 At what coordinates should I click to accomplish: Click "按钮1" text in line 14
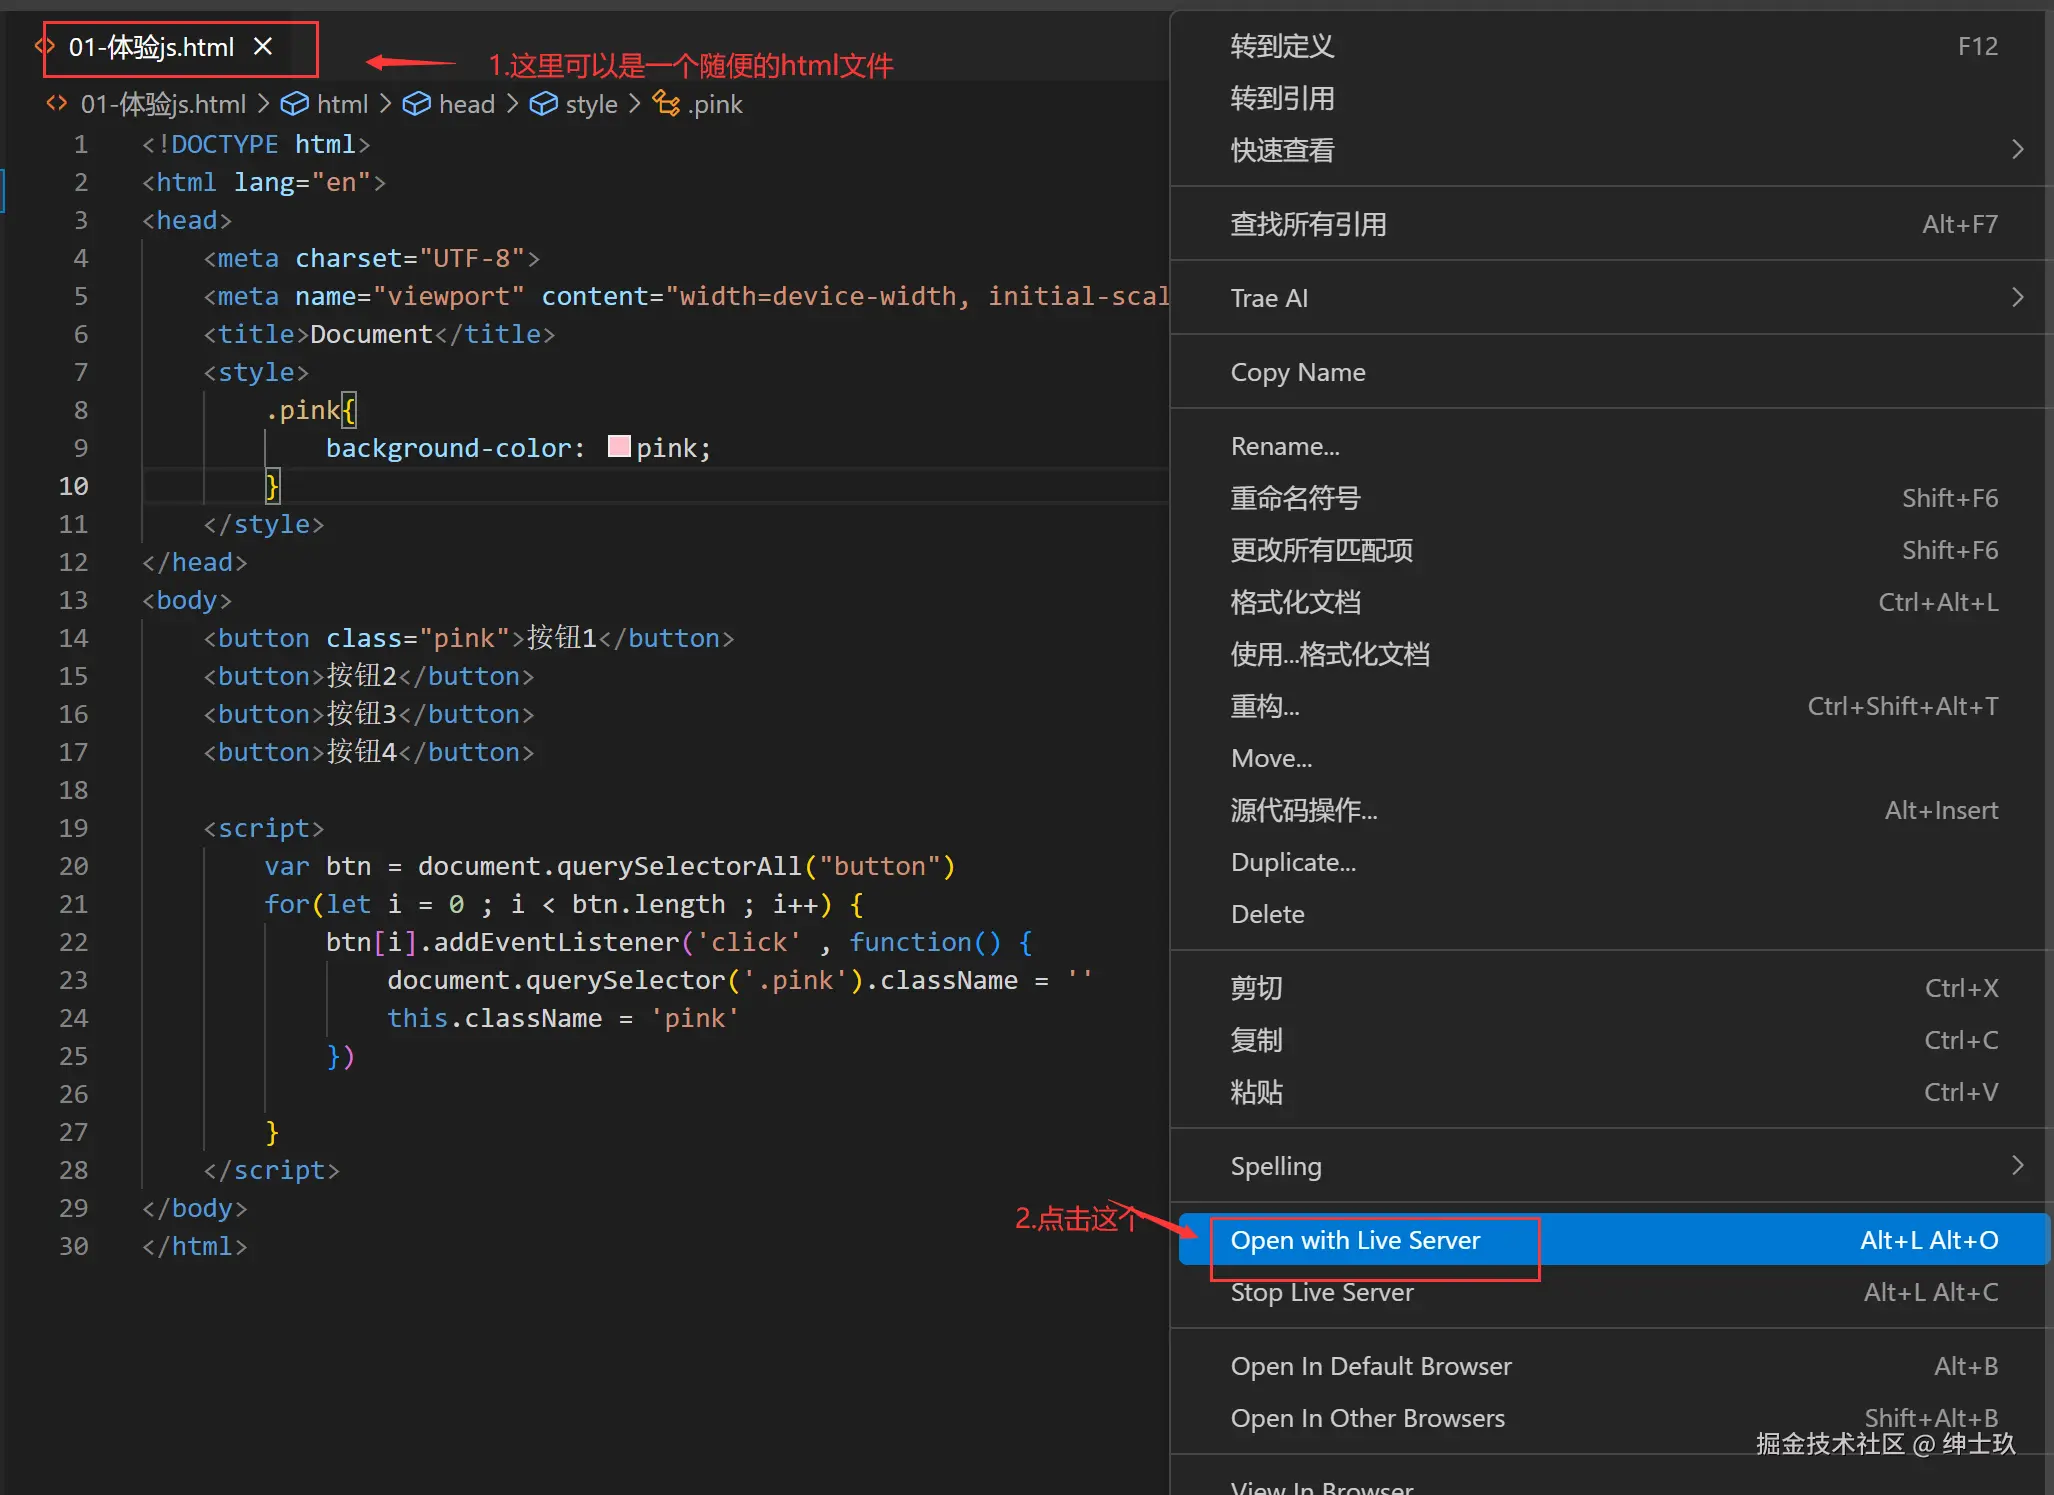(562, 638)
